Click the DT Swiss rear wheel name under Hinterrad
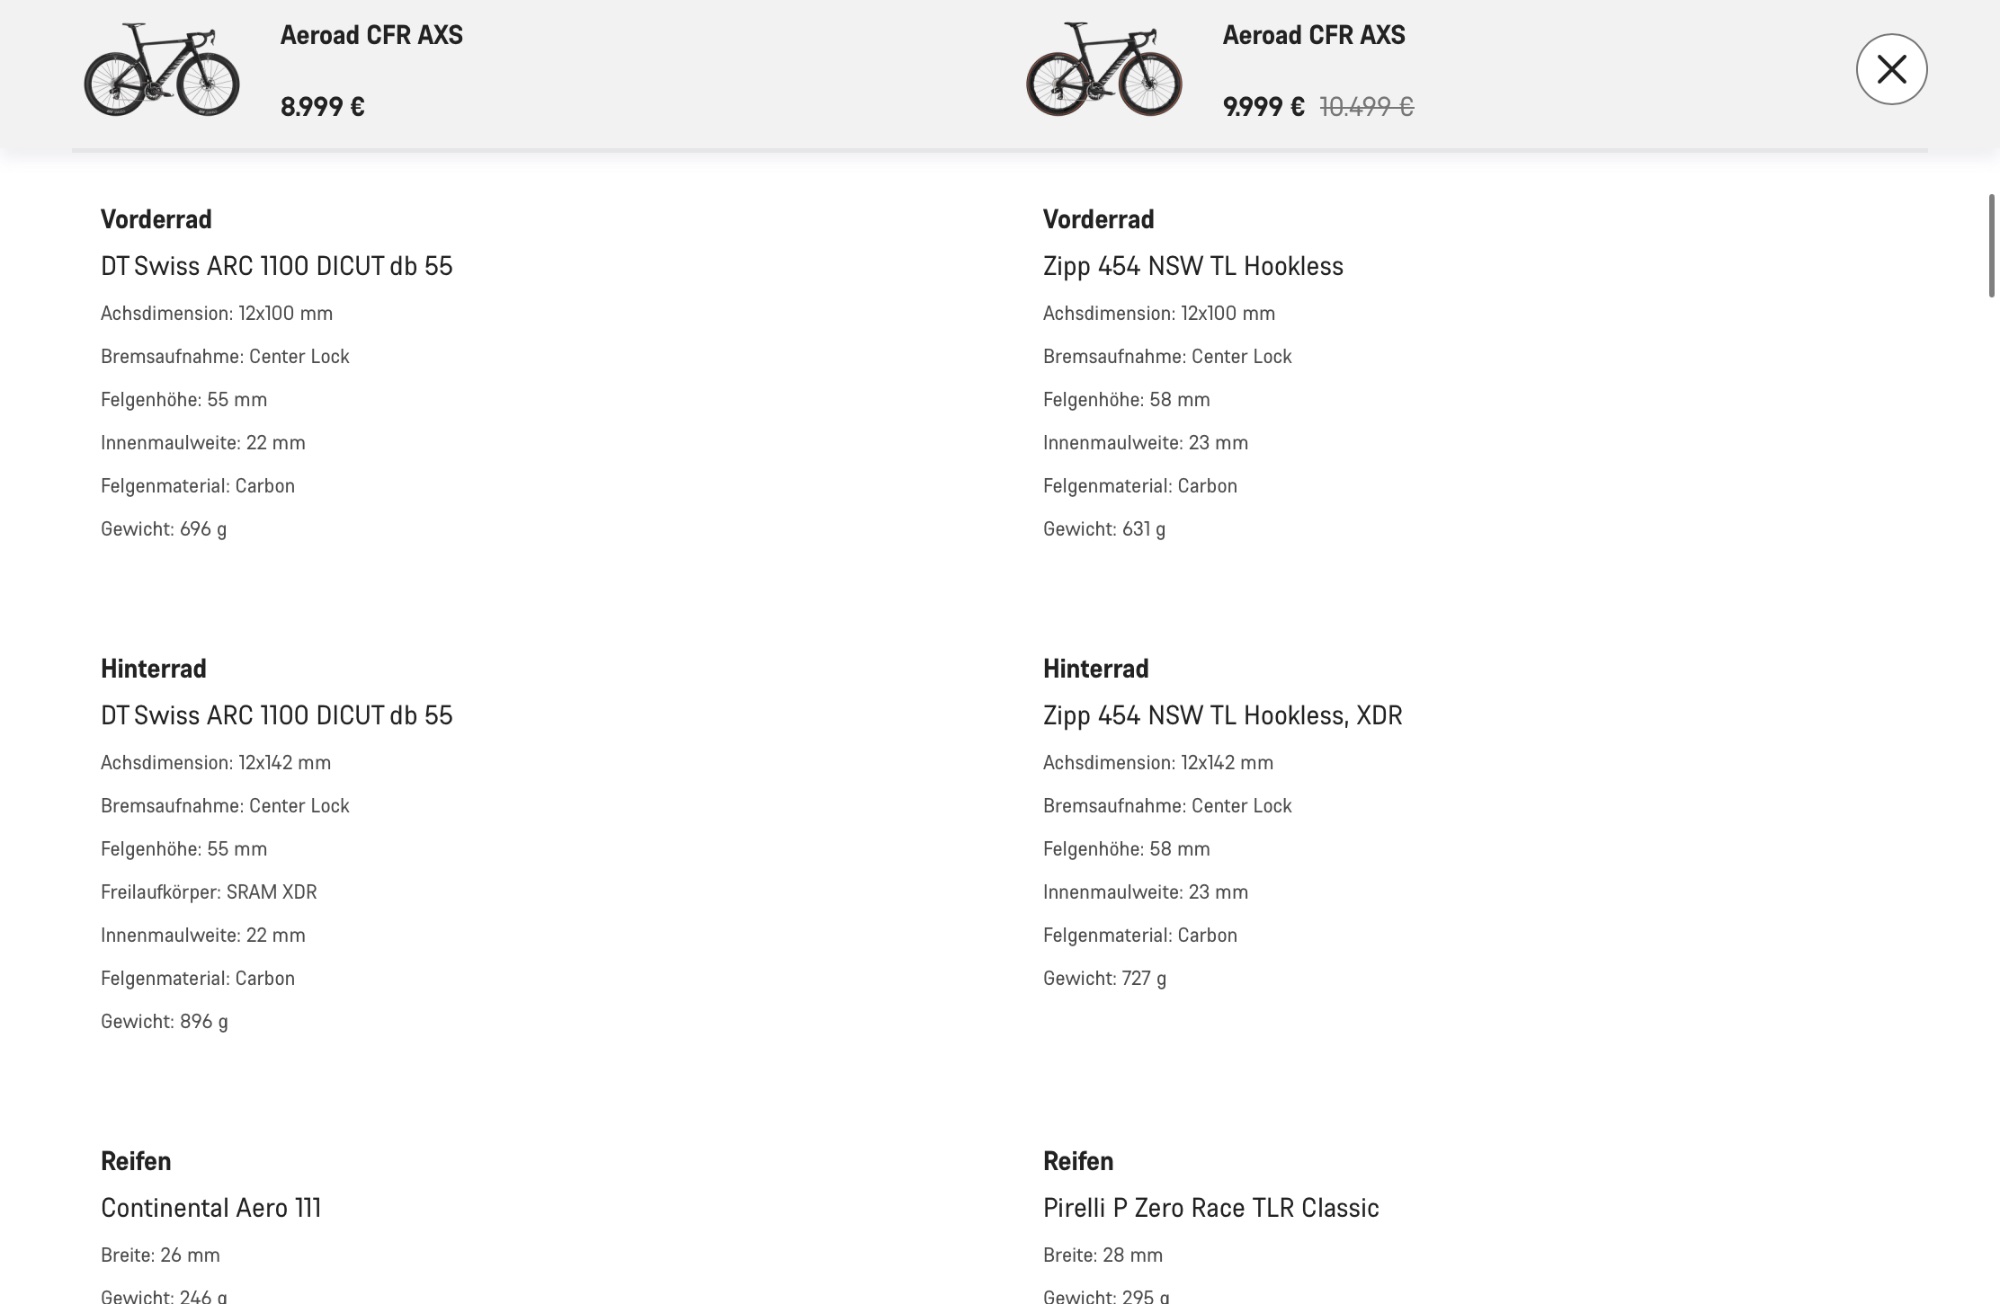 pos(276,715)
